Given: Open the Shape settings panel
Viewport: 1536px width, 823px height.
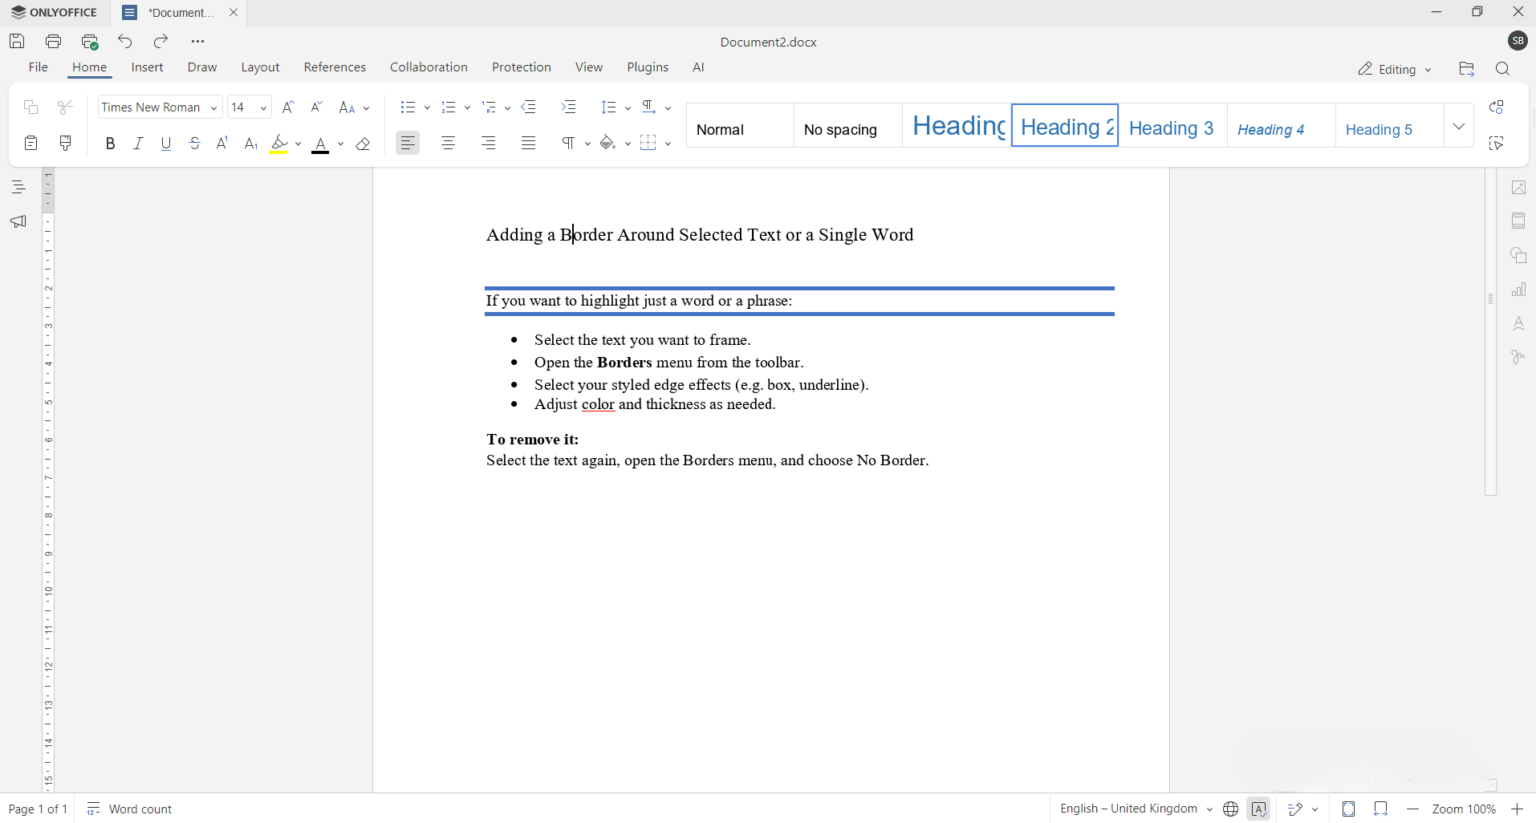Looking at the screenshot, I should (x=1518, y=254).
